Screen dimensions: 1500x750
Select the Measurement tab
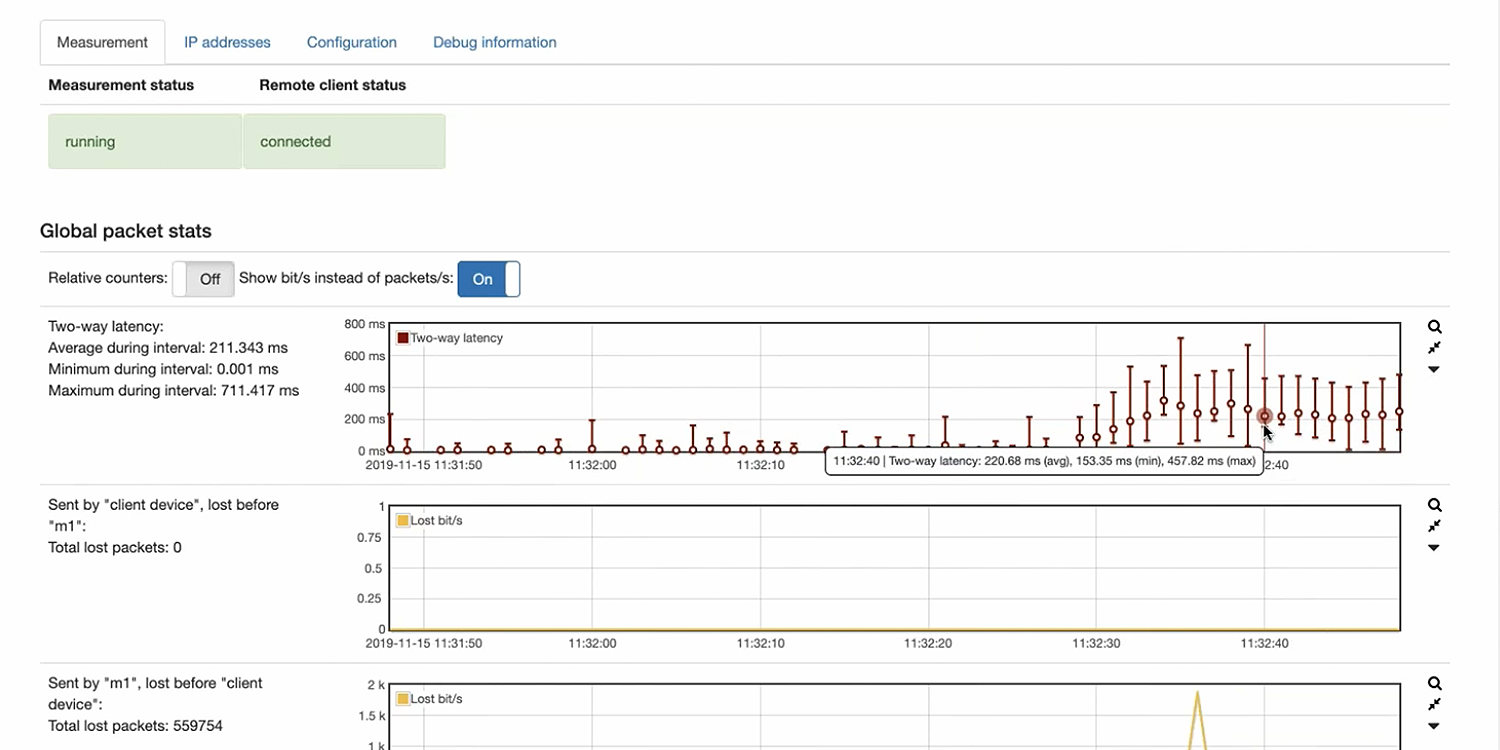click(102, 42)
